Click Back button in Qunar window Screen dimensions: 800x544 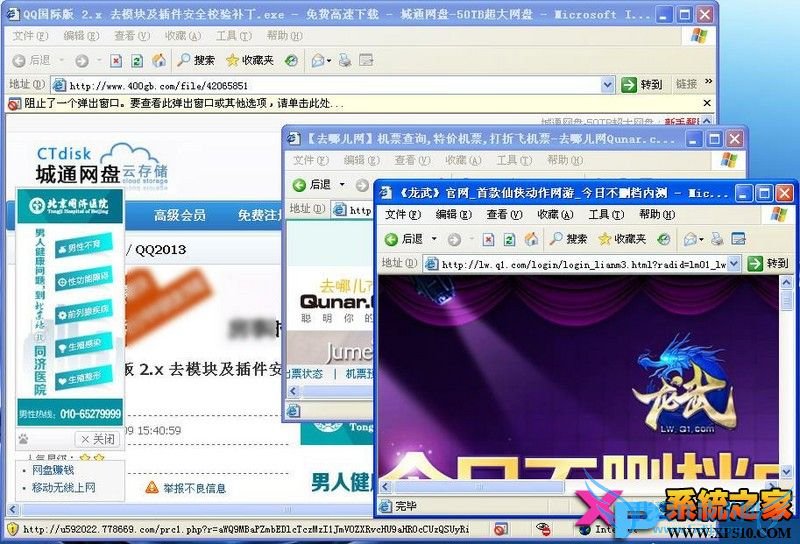(x=311, y=184)
